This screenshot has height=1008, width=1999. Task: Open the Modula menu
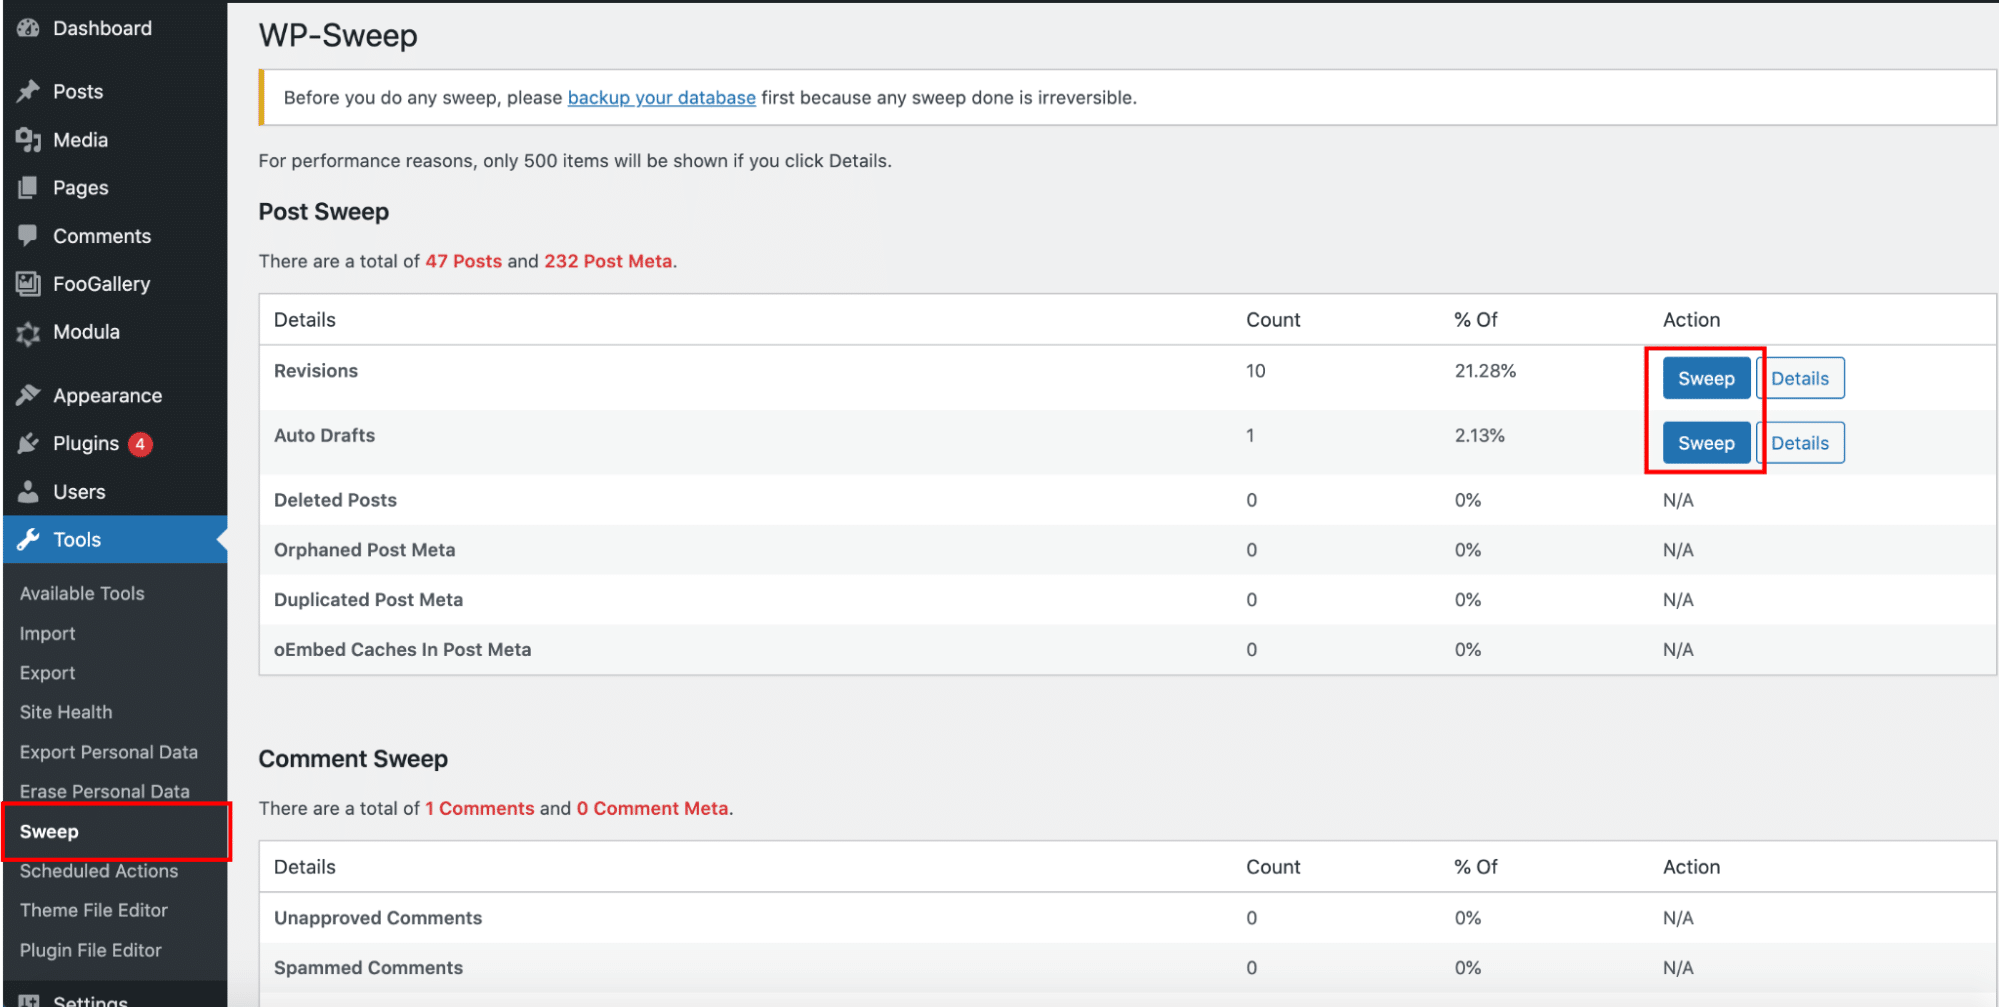[114, 332]
